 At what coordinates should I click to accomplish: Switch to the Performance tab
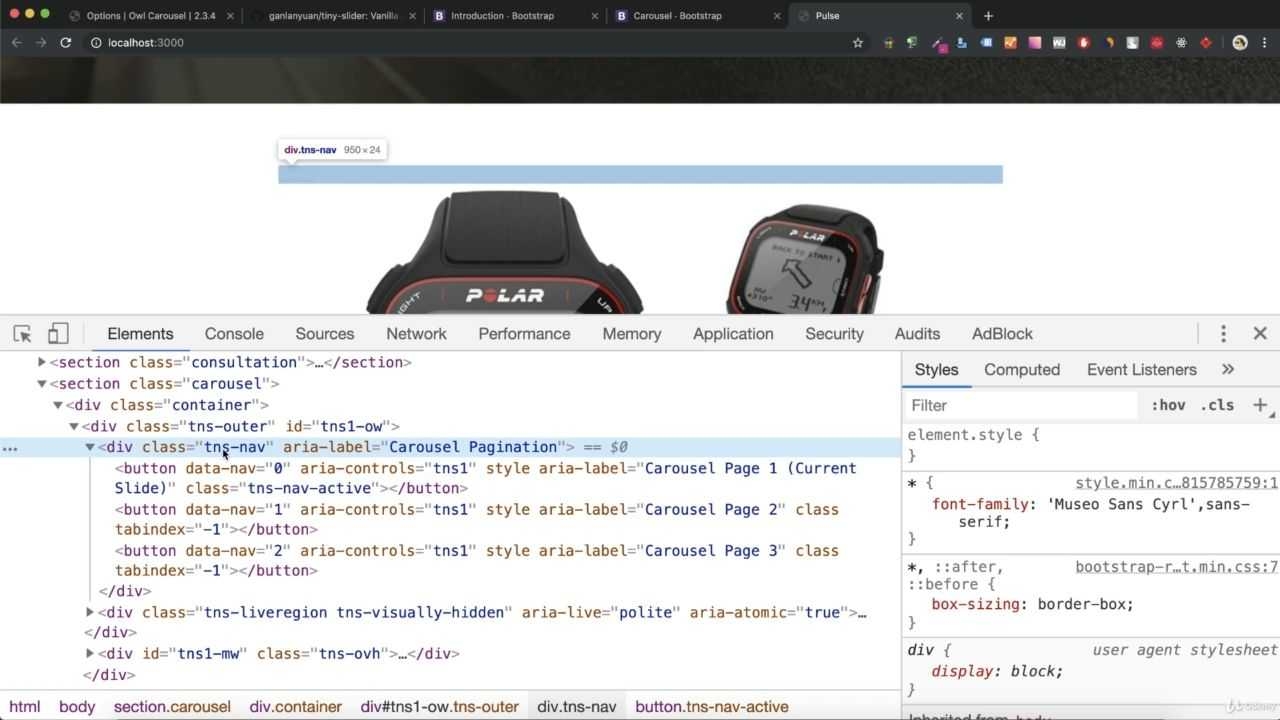(524, 334)
